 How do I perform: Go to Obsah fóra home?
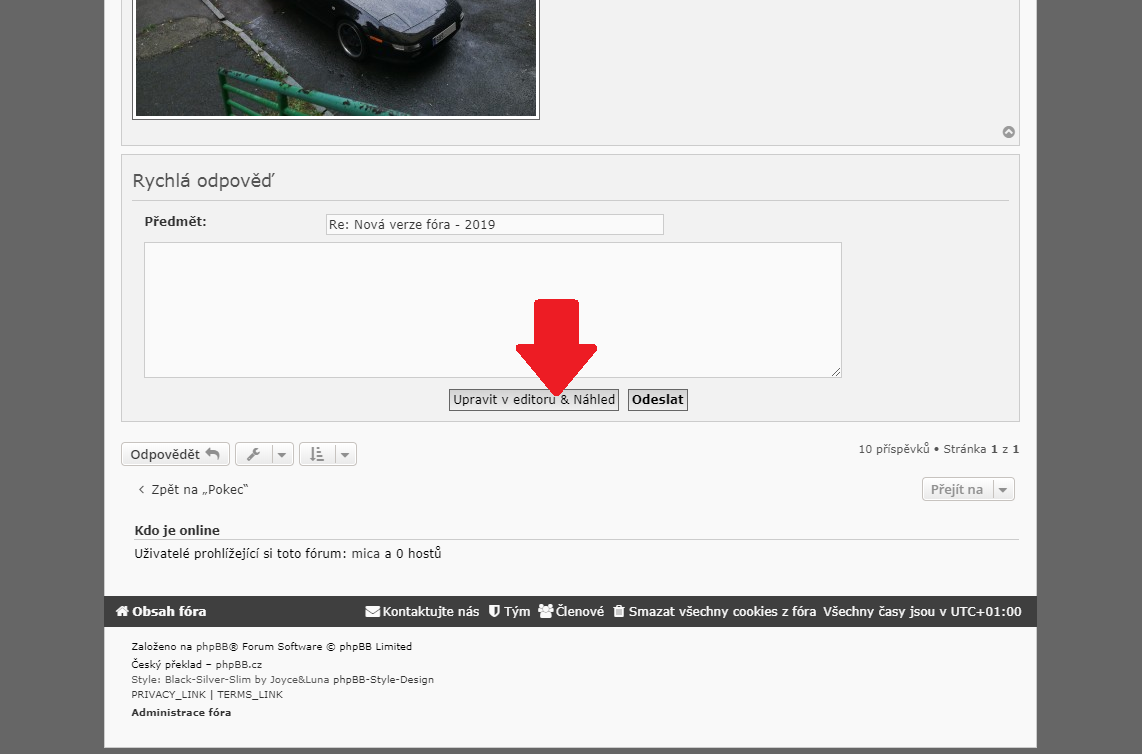click(x=161, y=611)
